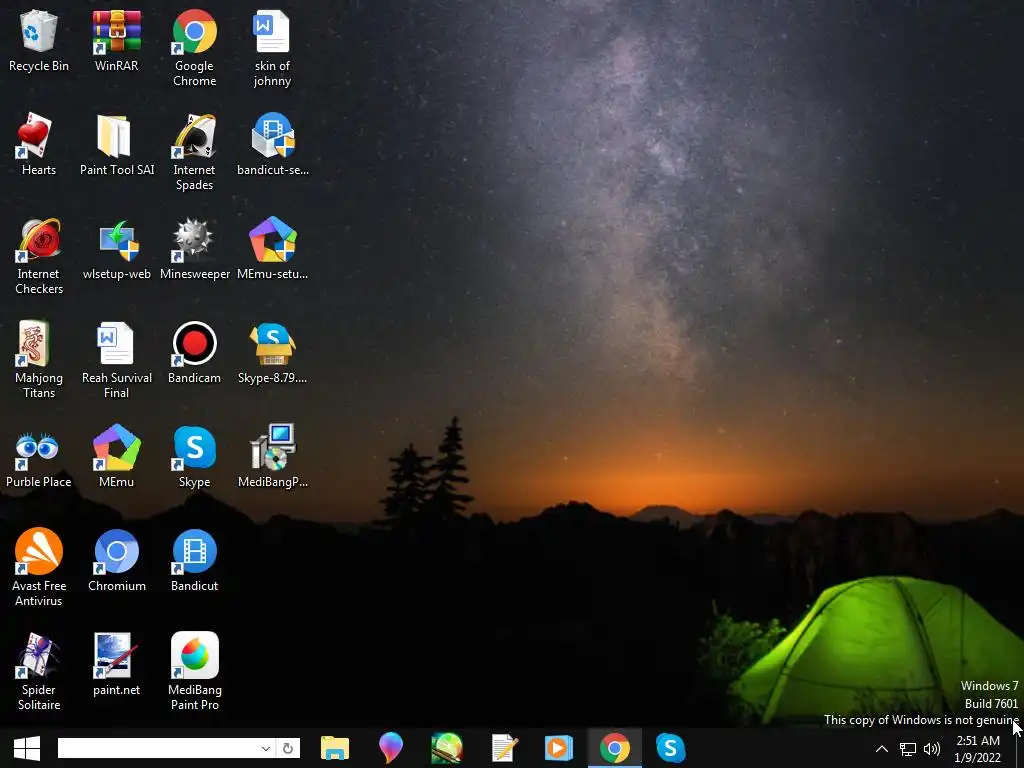Open File Explorer from the taskbar
The width and height of the screenshot is (1024, 768).
(x=335, y=748)
